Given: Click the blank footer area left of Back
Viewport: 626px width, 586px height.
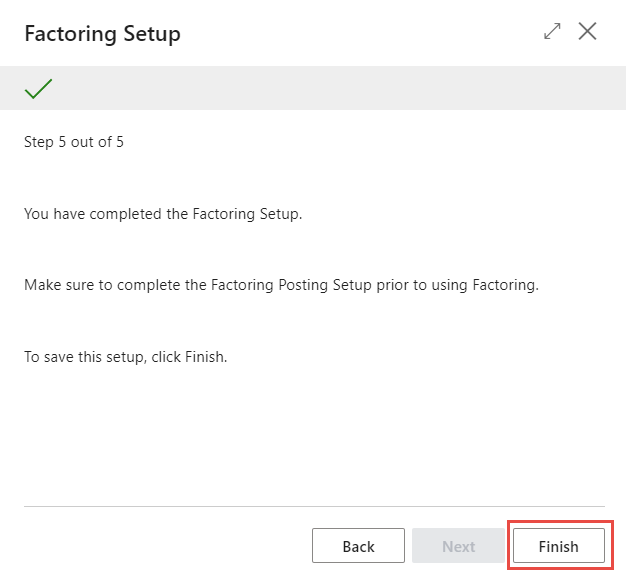Looking at the screenshot, I should (160, 546).
